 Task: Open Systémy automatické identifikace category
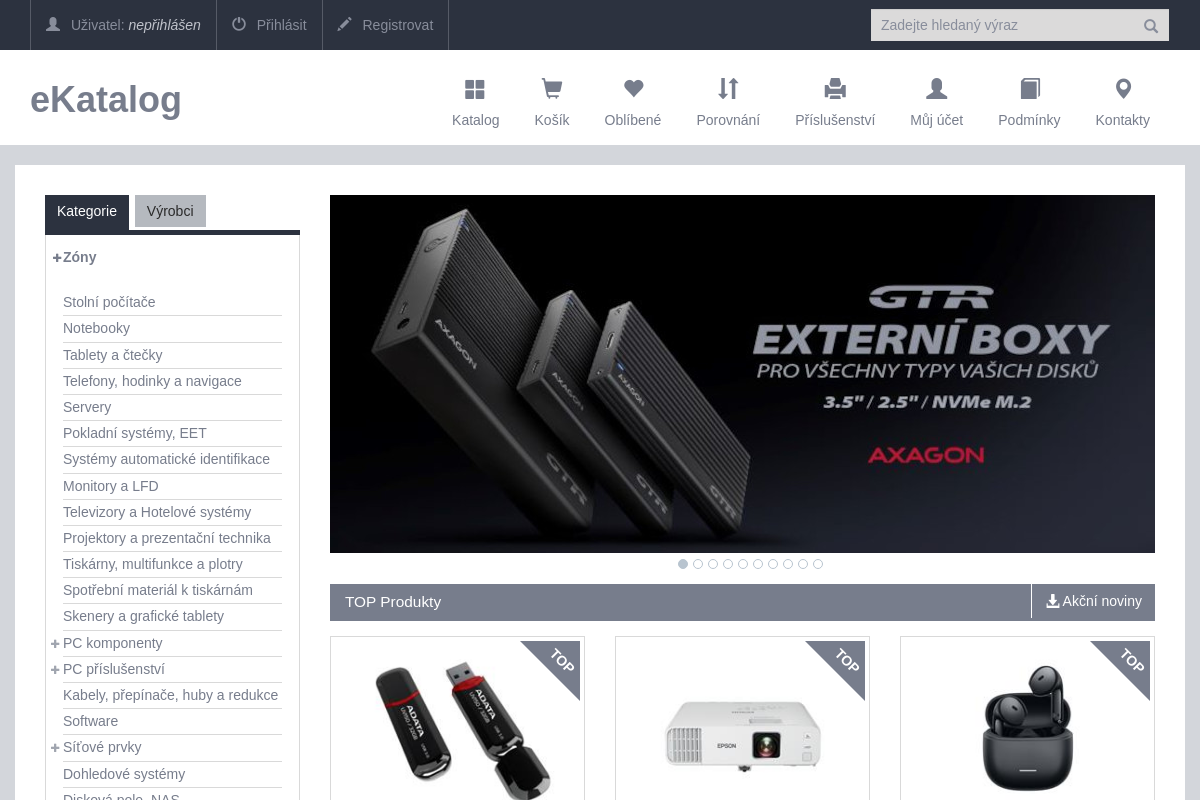click(x=166, y=459)
